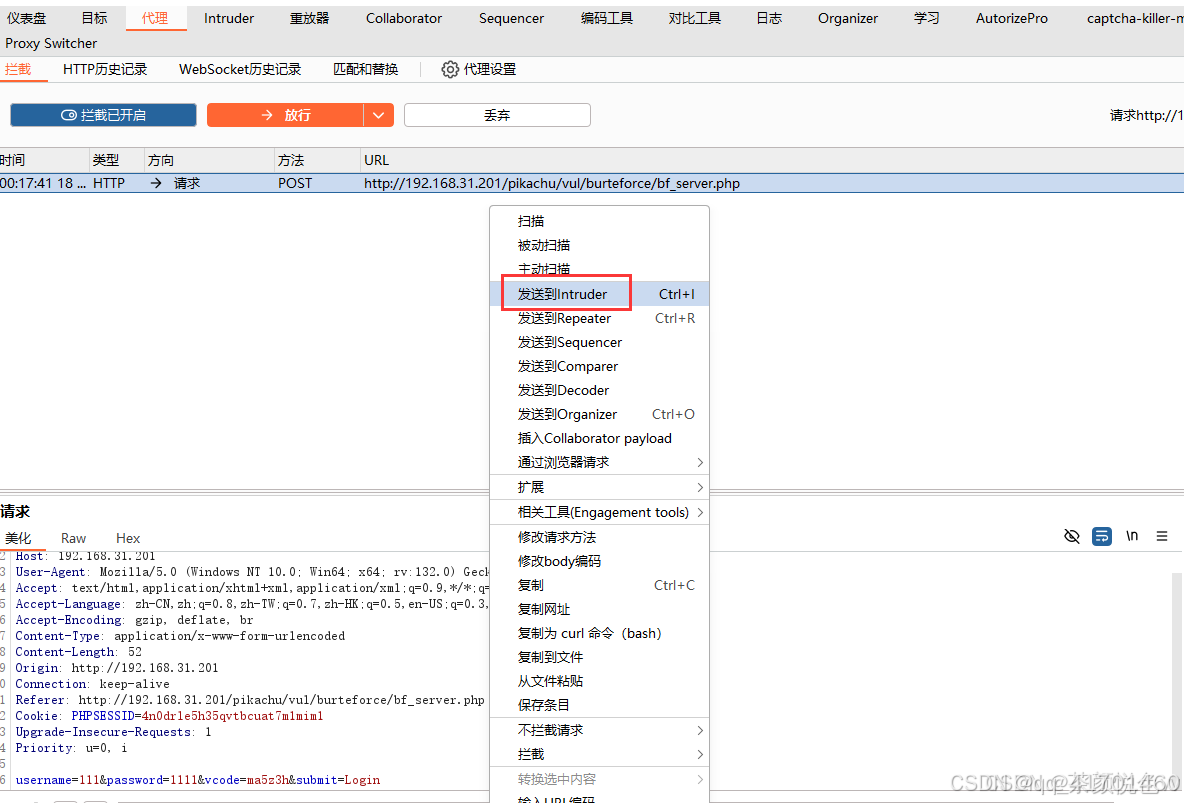
Task: Expand the 拦截 submenu in context menu
Action: click(600, 755)
